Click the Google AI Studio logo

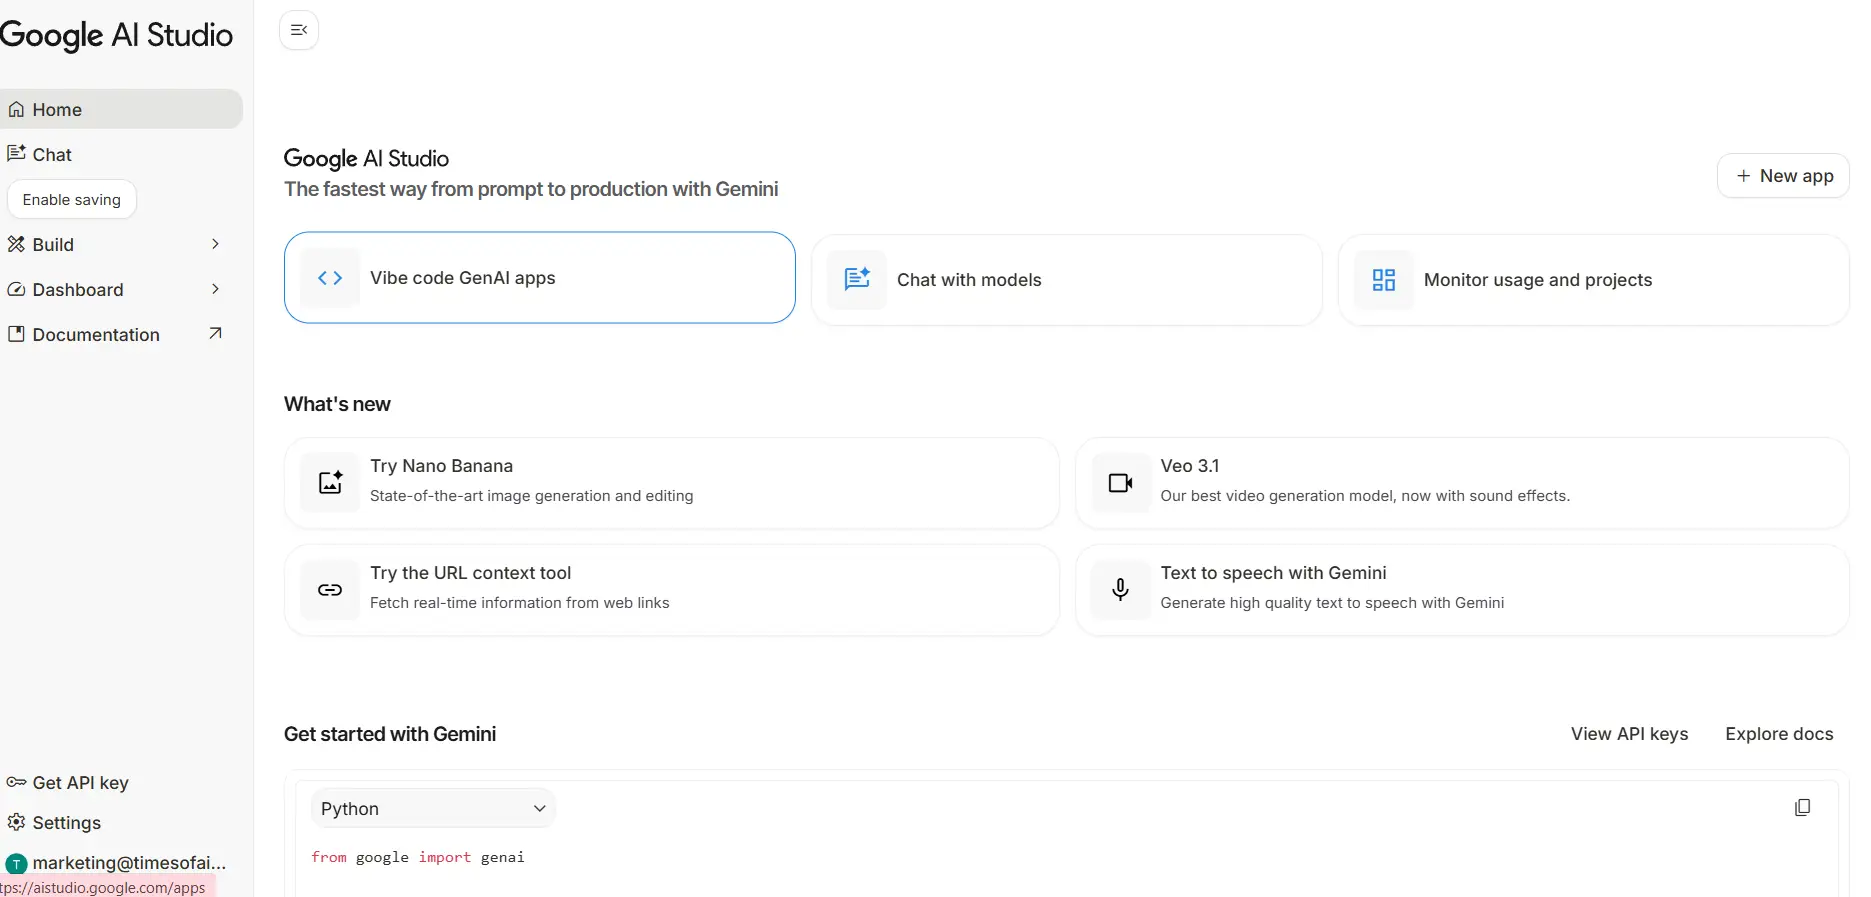point(116,35)
